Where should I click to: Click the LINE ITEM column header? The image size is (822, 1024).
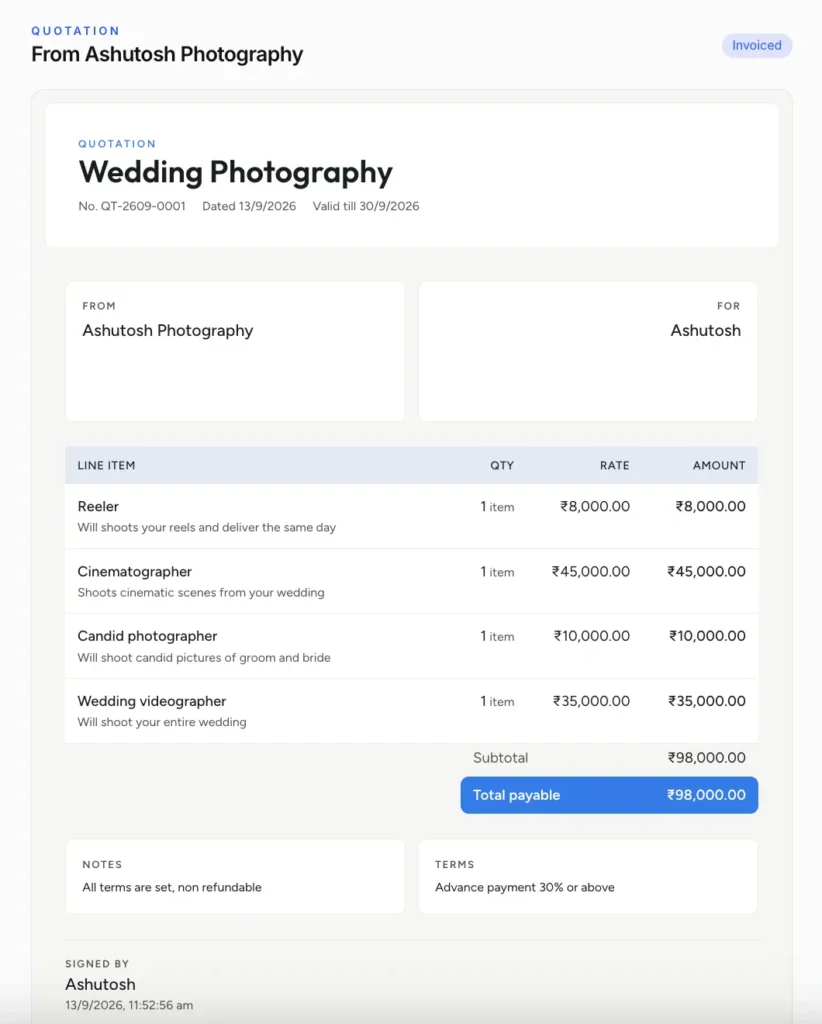click(106, 466)
